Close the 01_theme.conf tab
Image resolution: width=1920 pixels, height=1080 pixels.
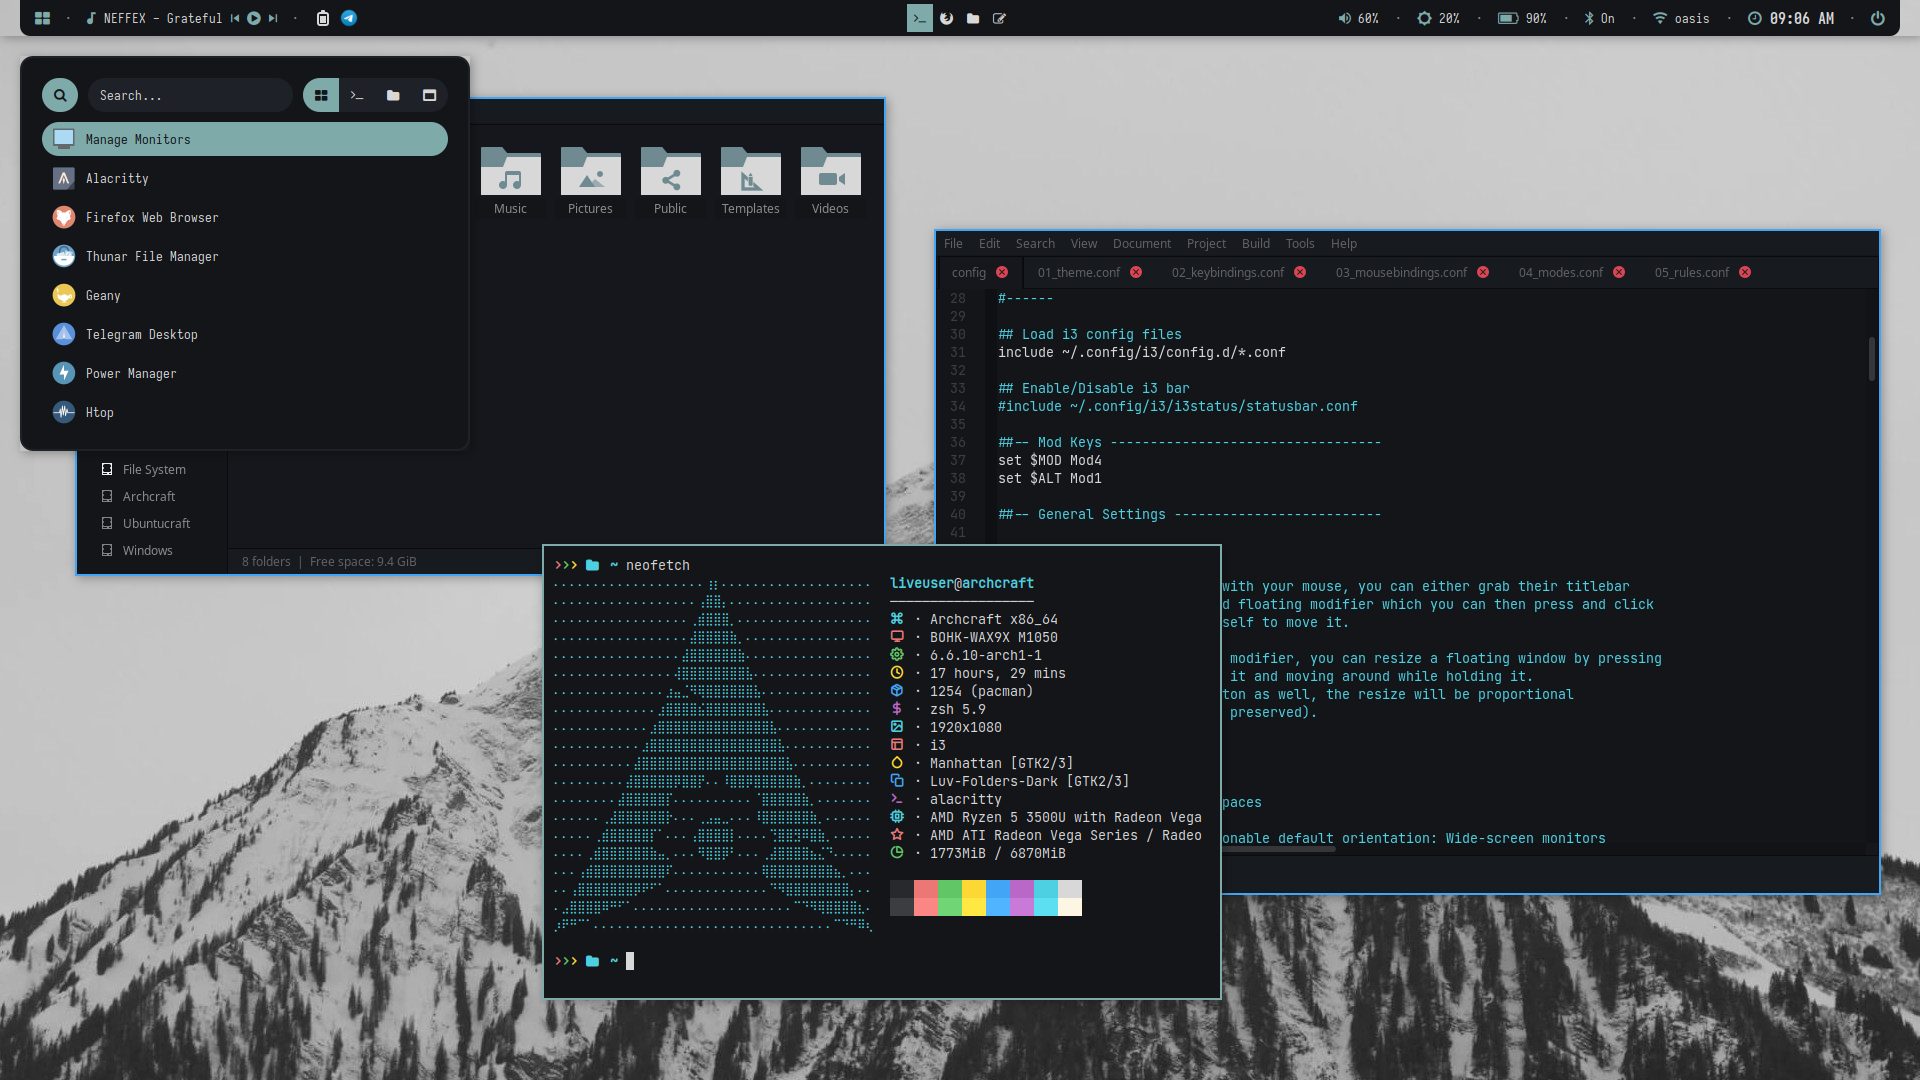[x=1136, y=272]
